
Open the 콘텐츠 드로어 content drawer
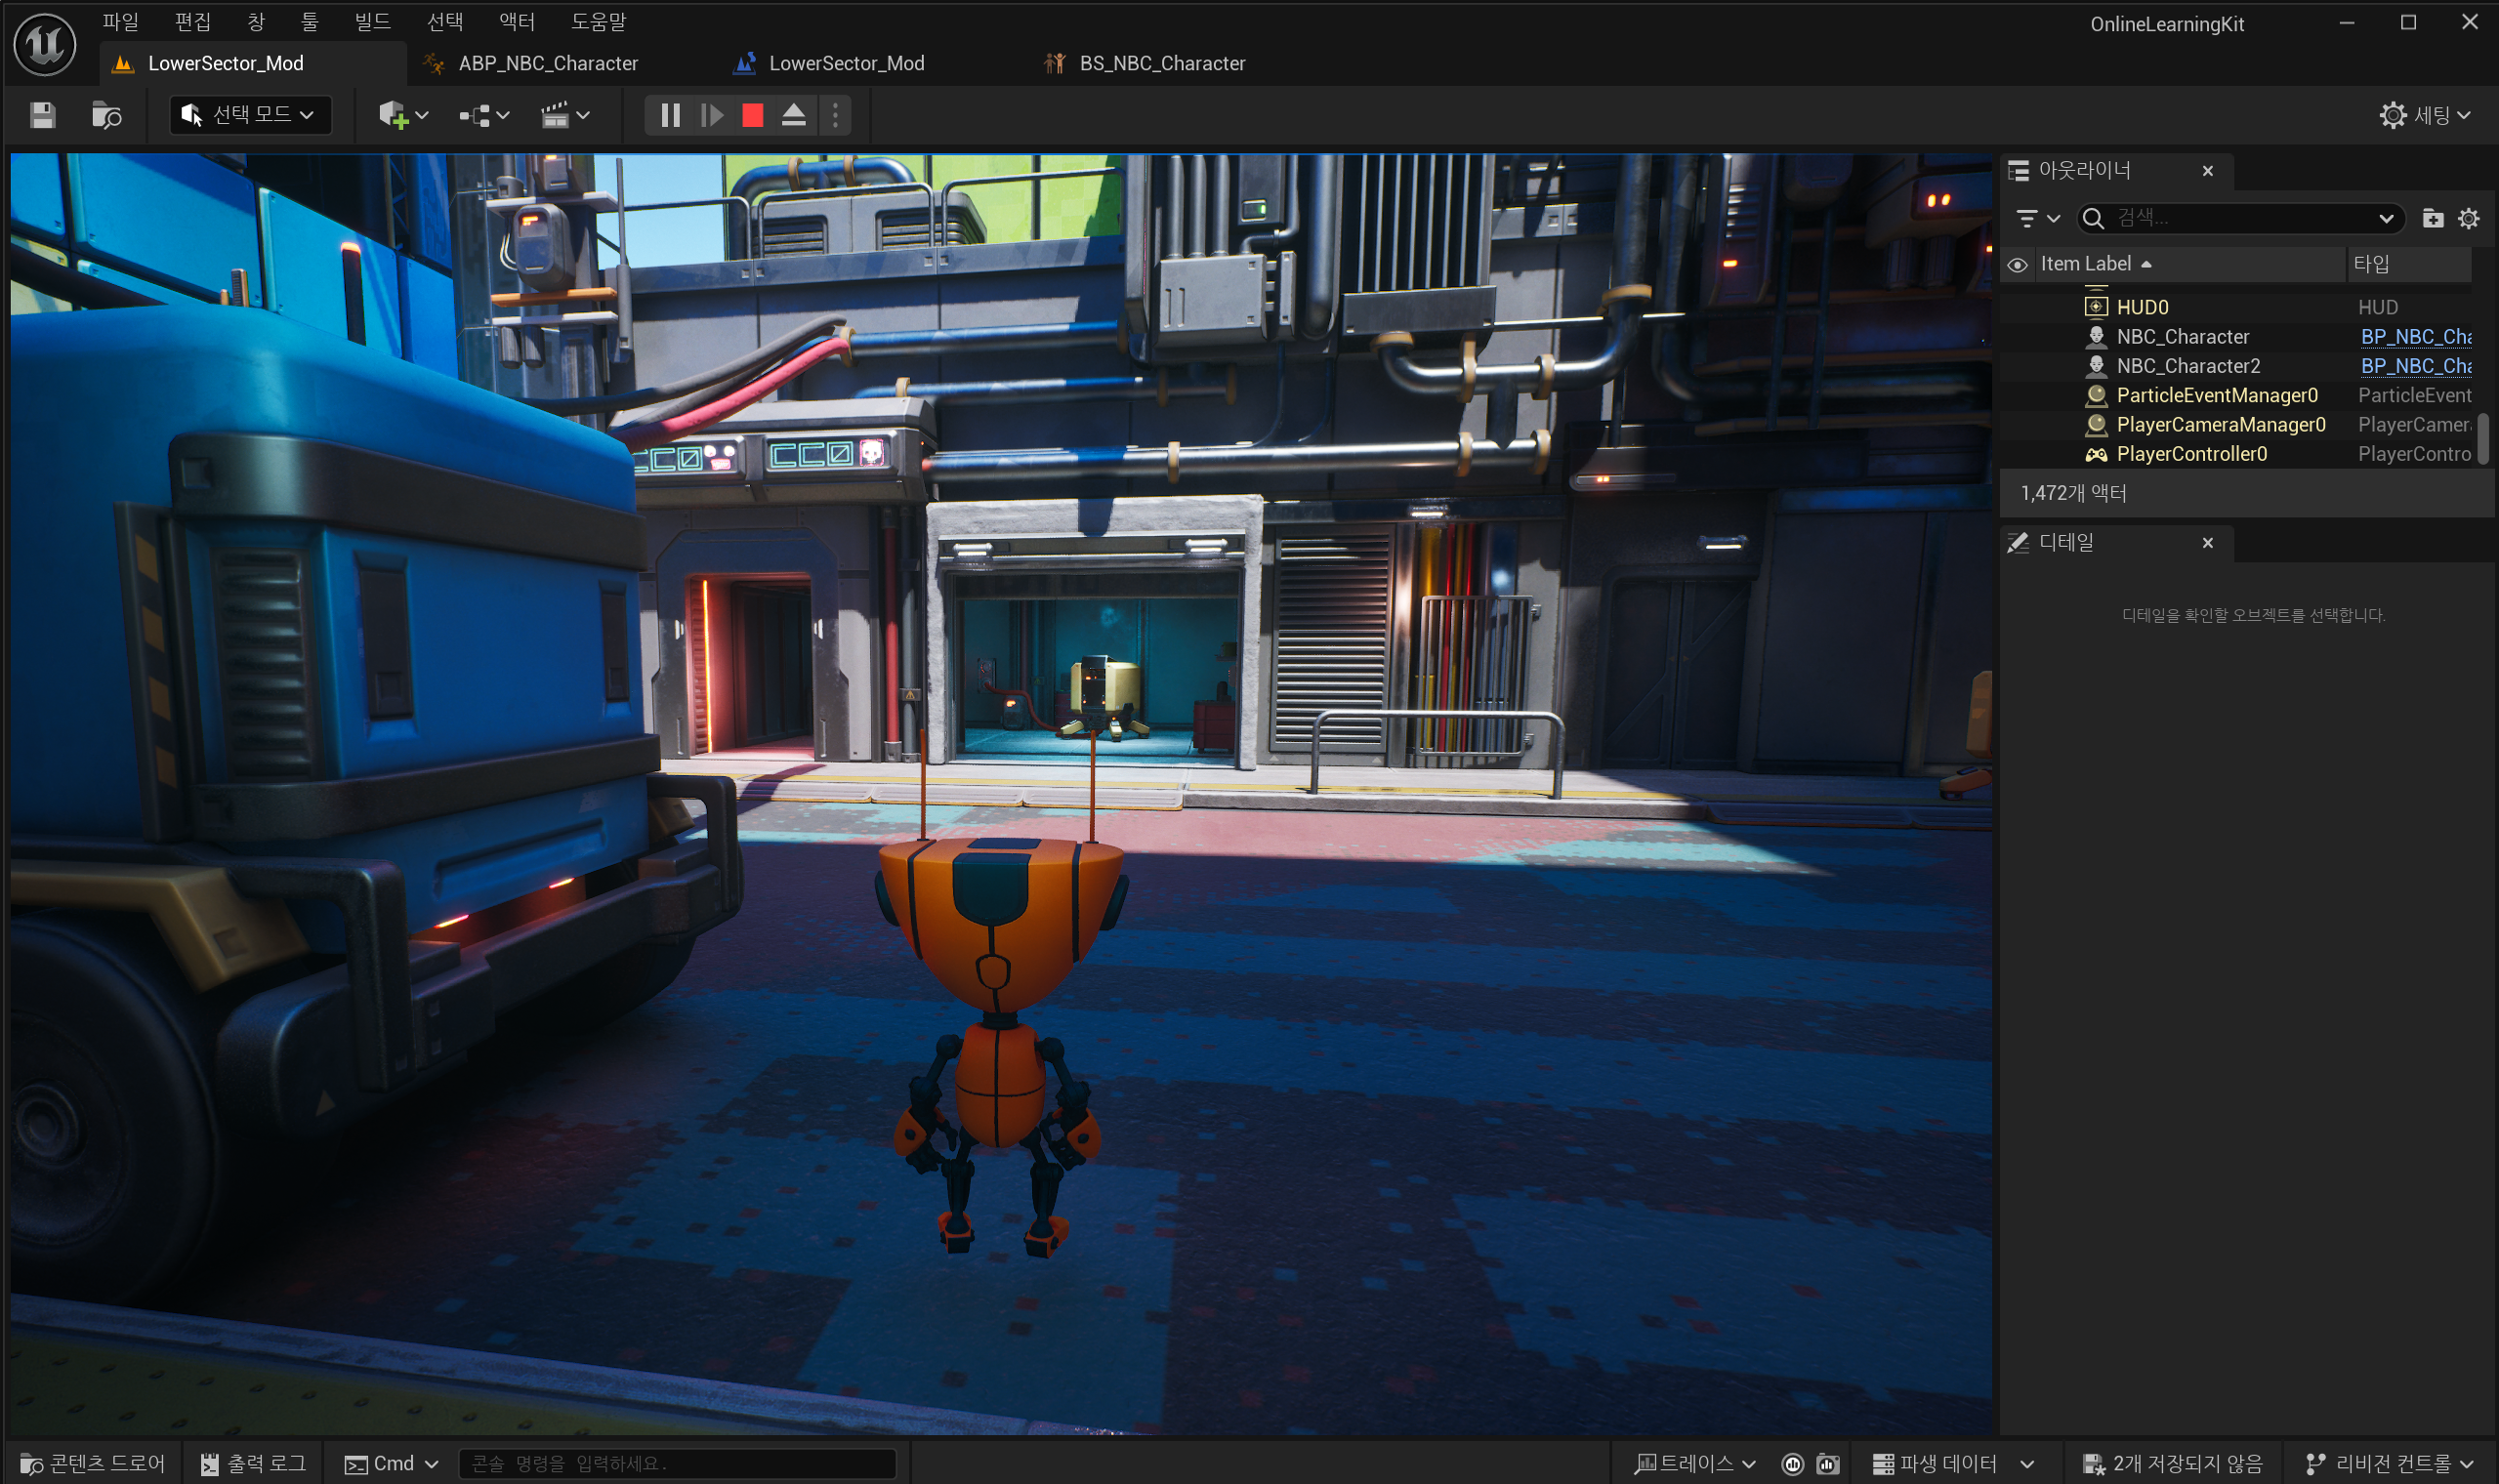coord(93,1463)
